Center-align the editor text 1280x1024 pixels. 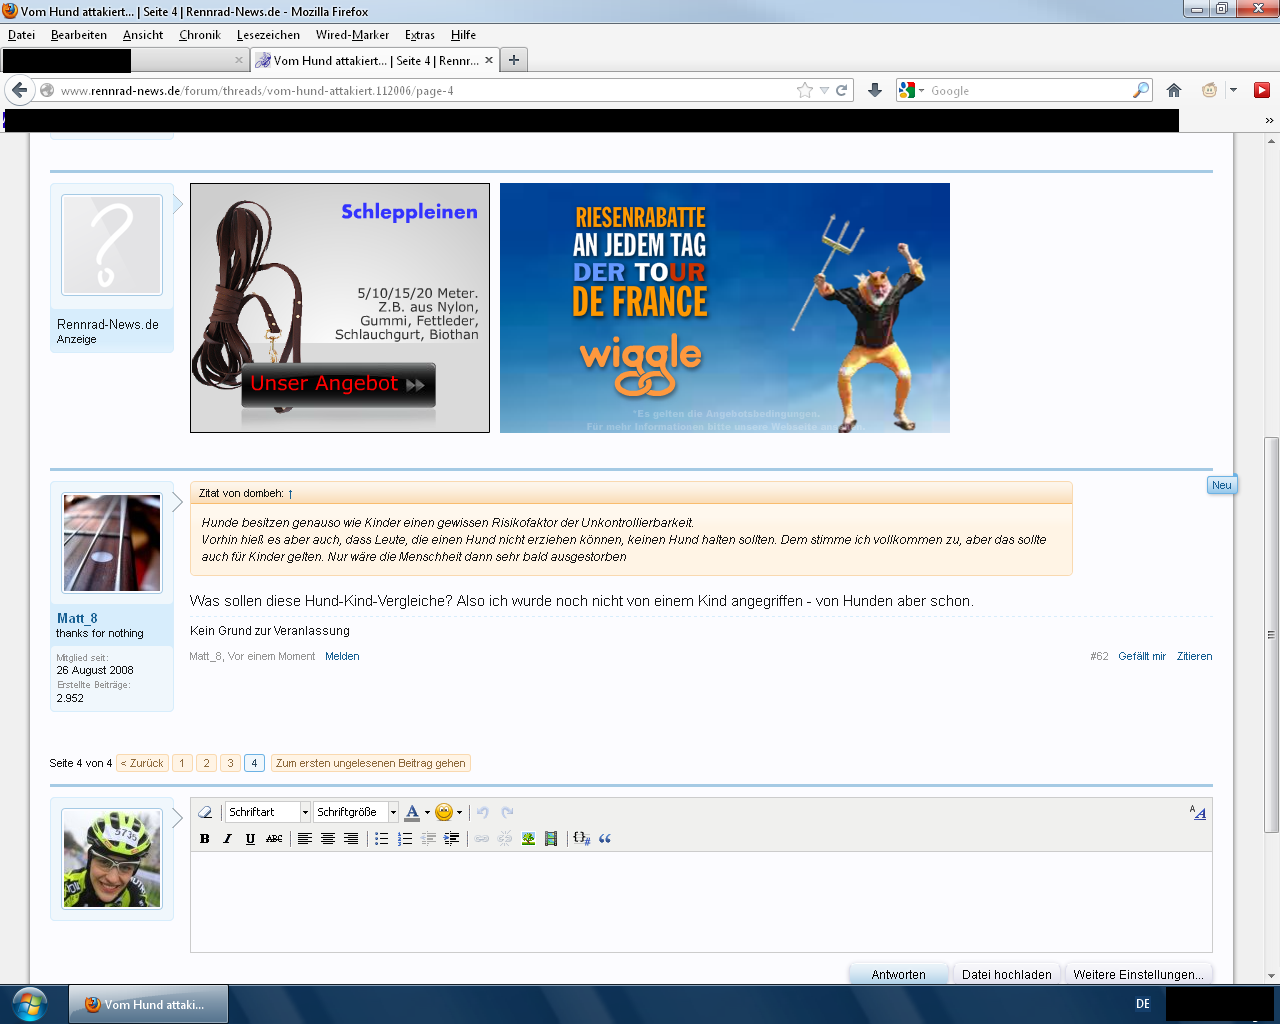coord(328,839)
